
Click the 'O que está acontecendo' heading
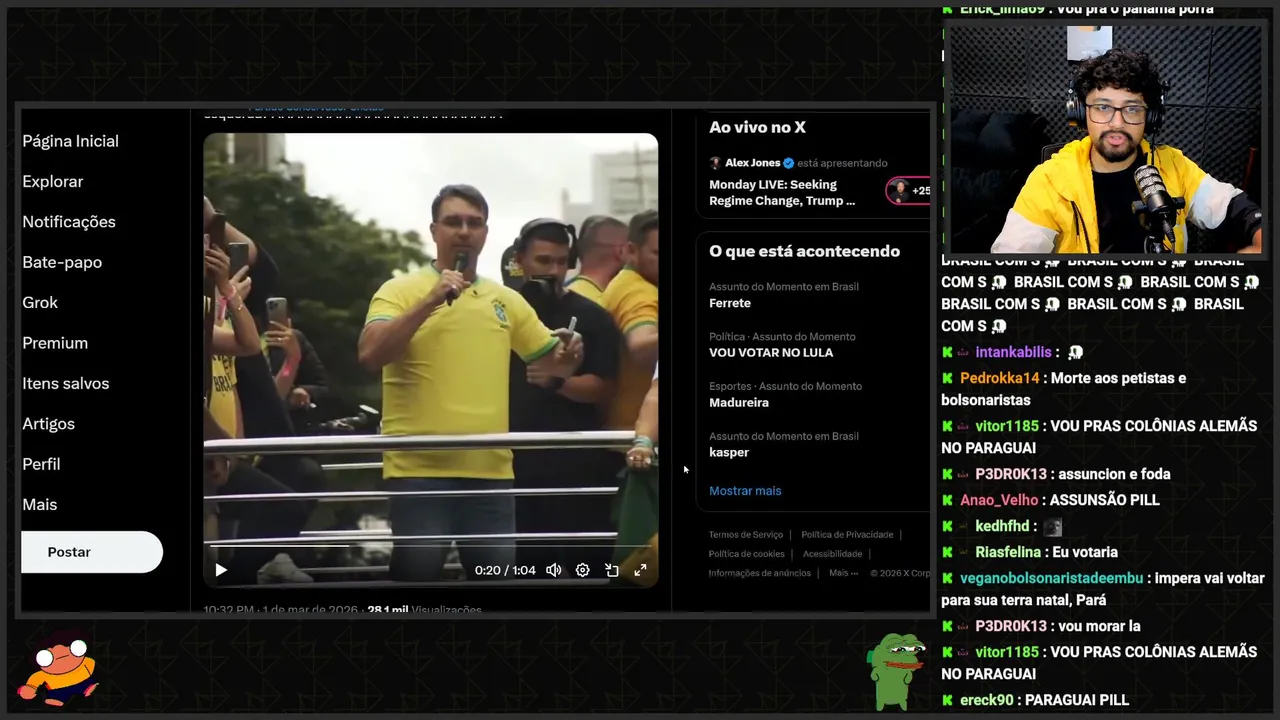click(804, 251)
